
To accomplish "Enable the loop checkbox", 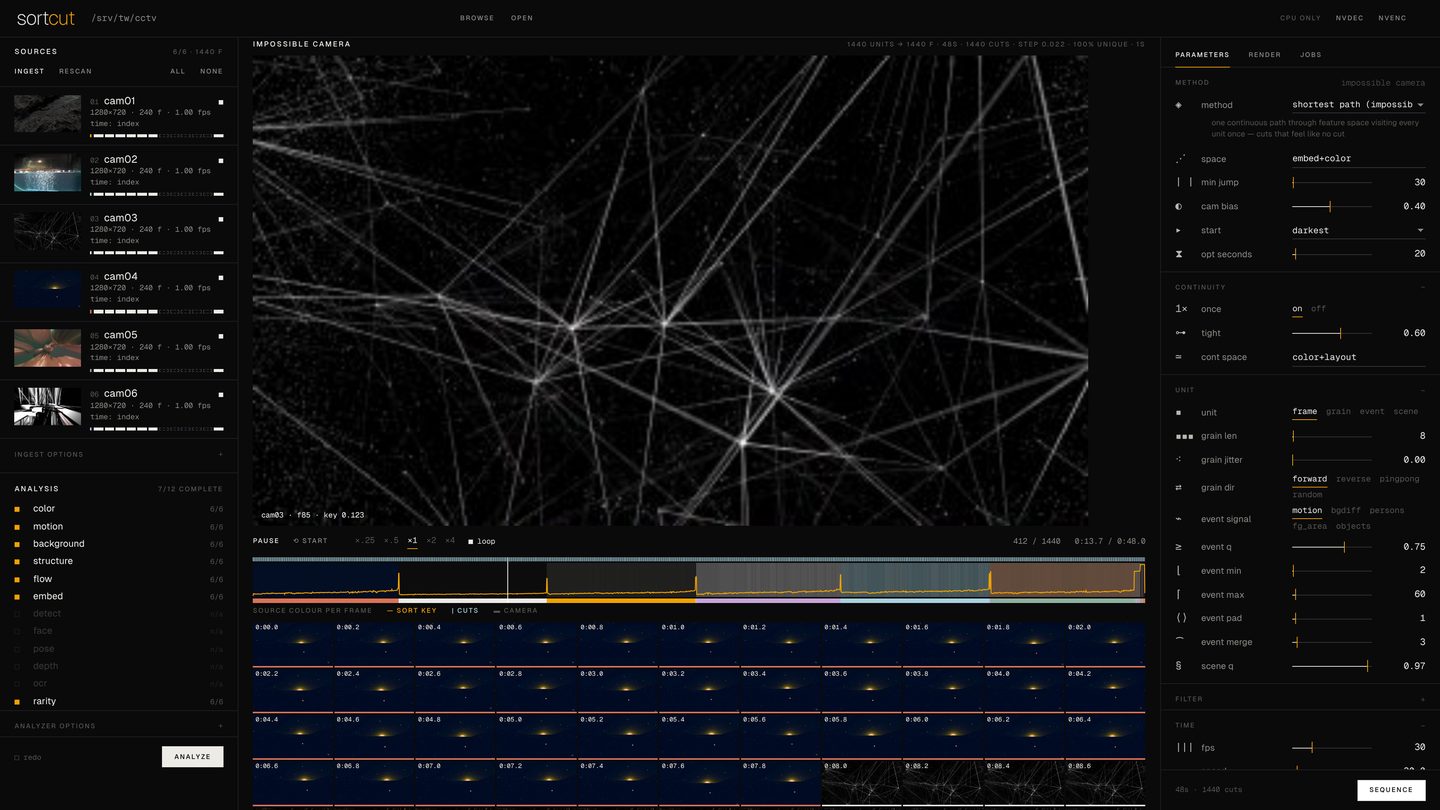I will pyautogui.click(x=471, y=541).
